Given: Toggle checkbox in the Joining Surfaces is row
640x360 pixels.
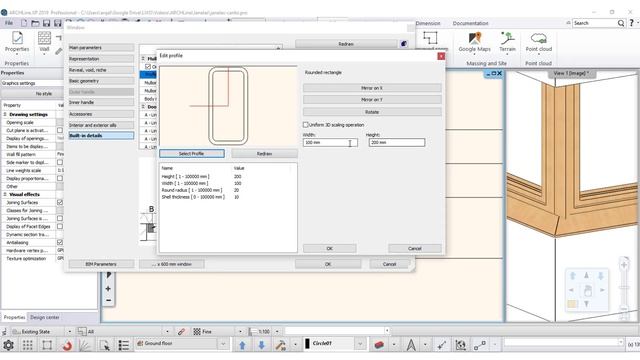Looking at the screenshot, I should [x=60, y=218].
